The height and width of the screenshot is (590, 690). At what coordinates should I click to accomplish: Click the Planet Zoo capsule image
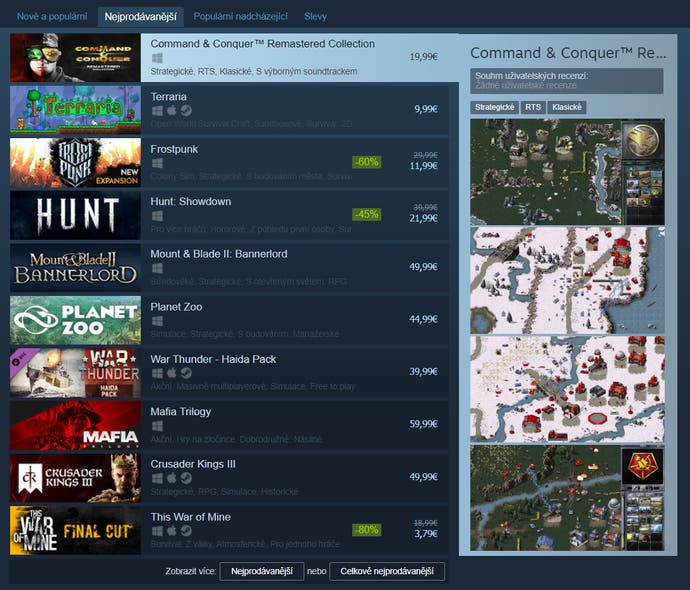point(75,320)
